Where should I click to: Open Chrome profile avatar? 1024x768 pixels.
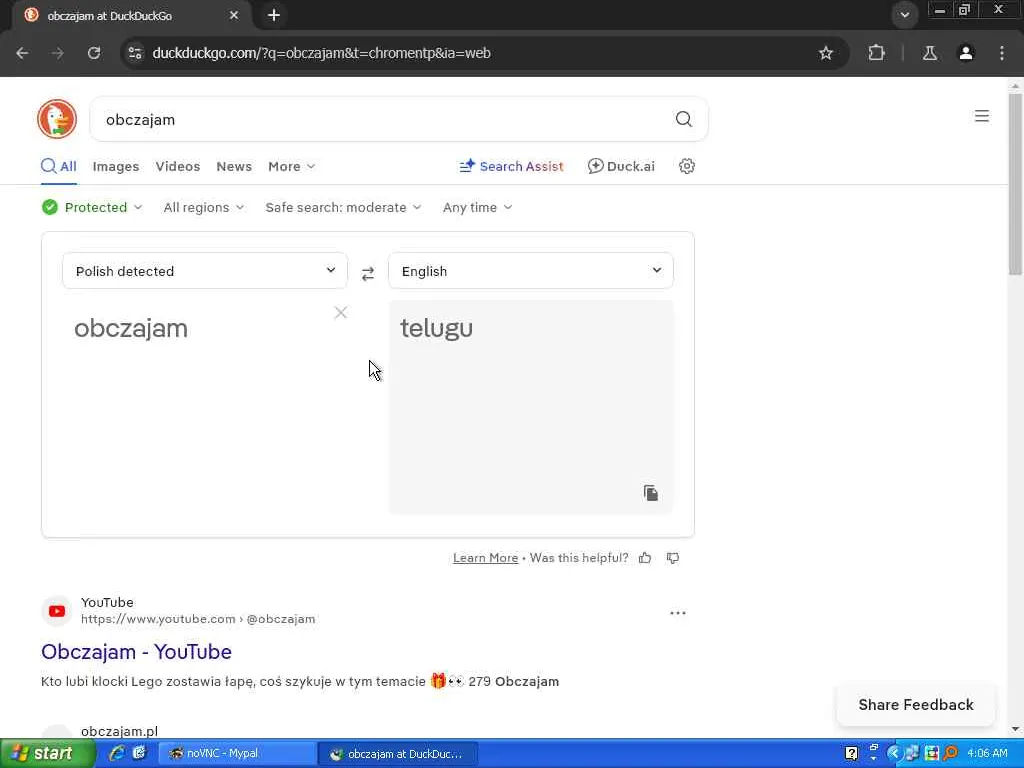click(966, 53)
